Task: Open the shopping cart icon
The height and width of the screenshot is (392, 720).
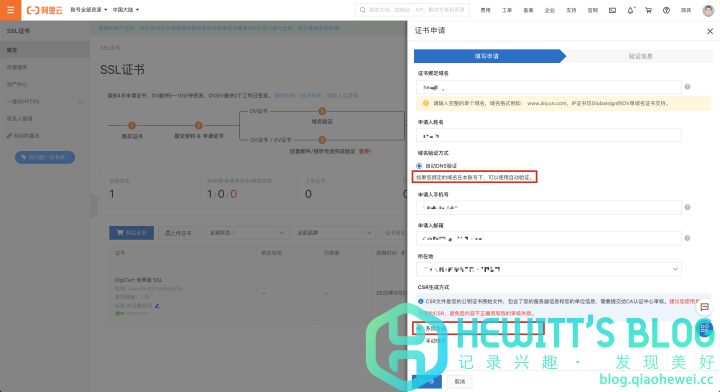Action: (x=648, y=10)
